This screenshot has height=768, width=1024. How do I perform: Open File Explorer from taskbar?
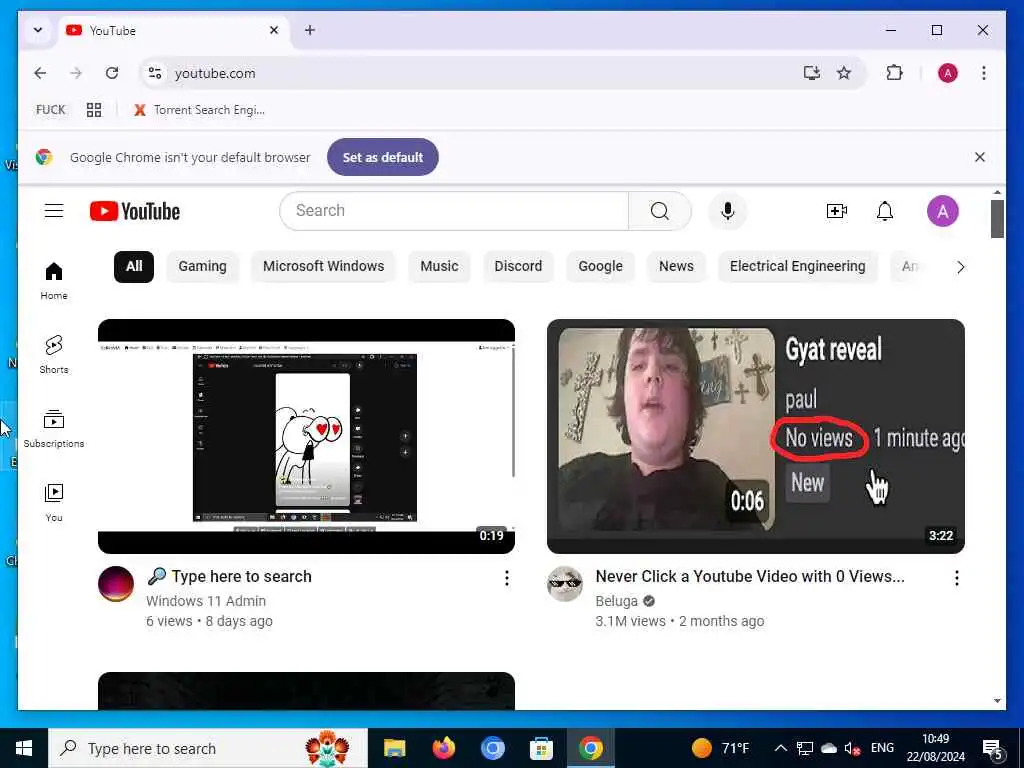coord(394,748)
